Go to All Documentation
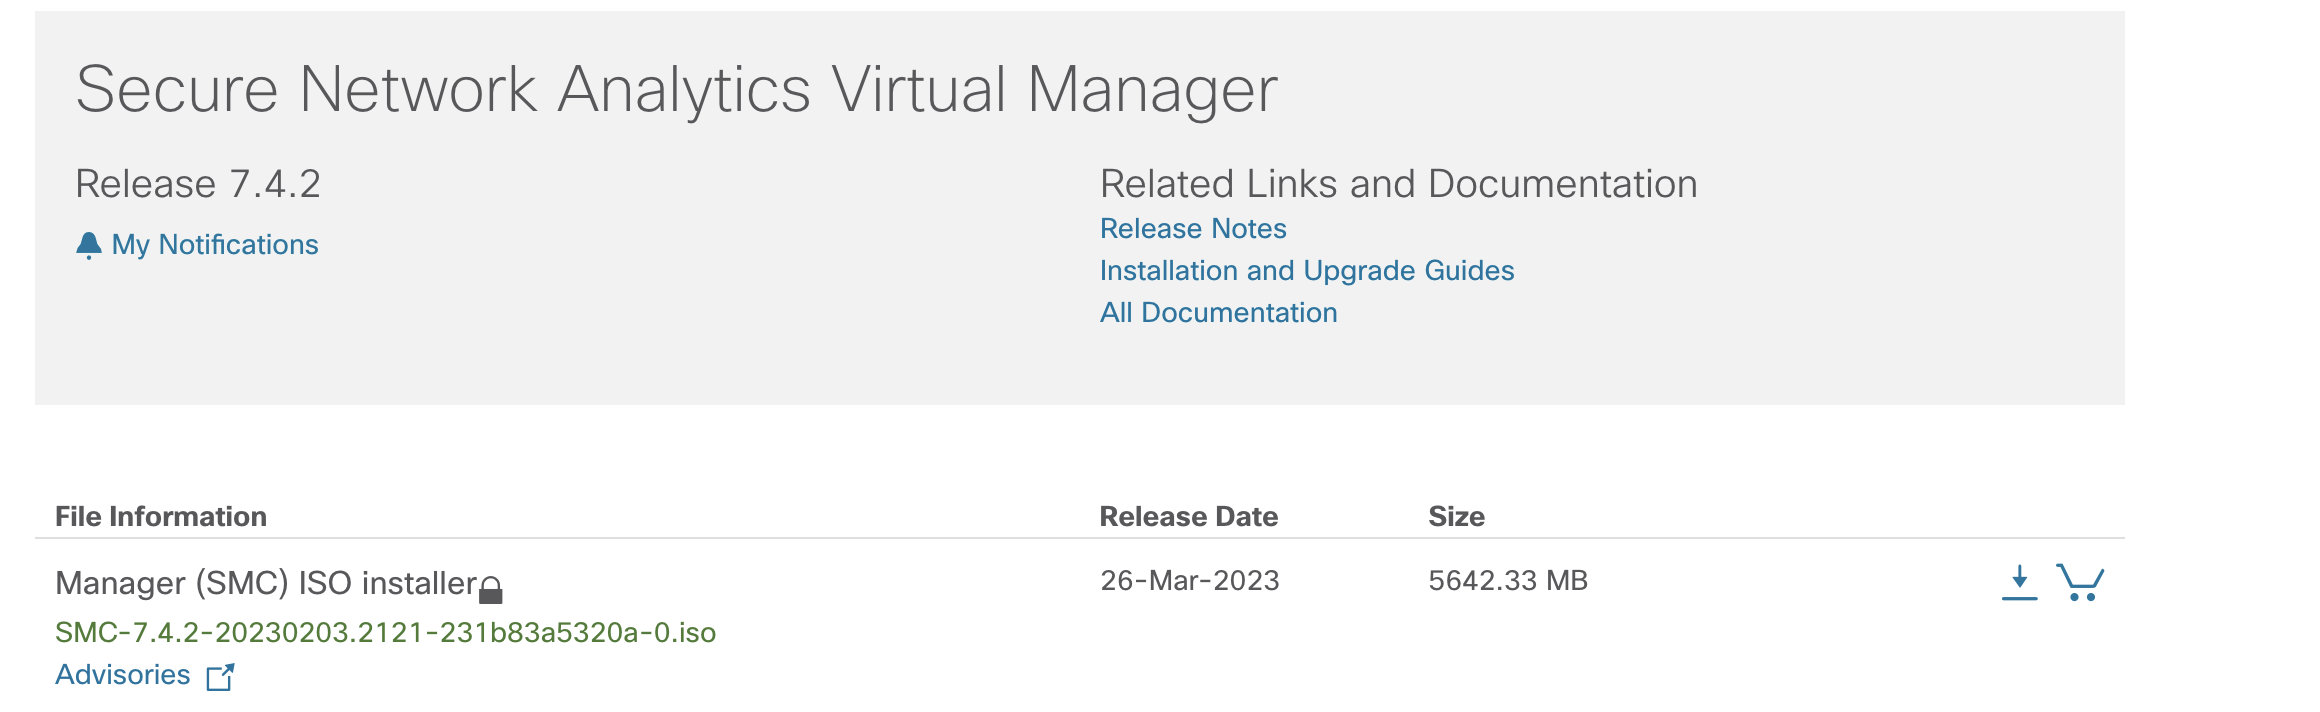The height and width of the screenshot is (712, 2320). click(1218, 313)
